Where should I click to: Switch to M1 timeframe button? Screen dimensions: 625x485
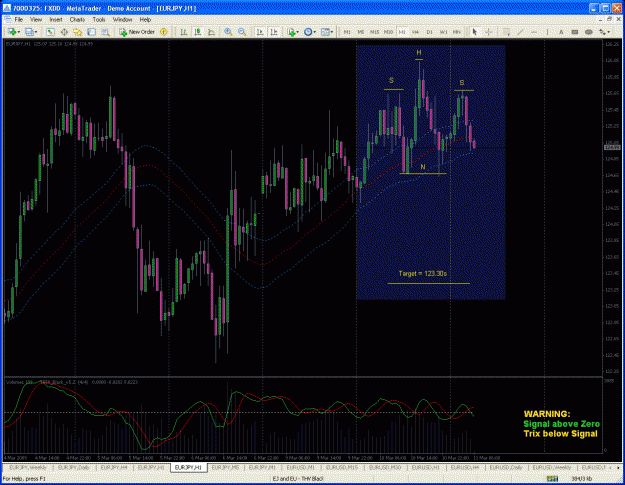pyautogui.click(x=347, y=32)
